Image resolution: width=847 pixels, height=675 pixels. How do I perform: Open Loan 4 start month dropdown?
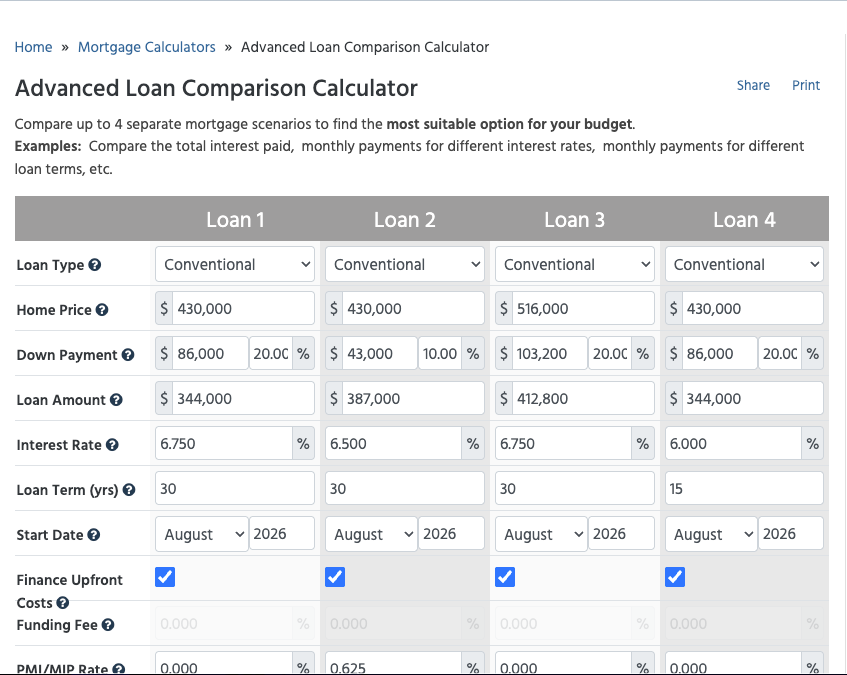(x=711, y=534)
